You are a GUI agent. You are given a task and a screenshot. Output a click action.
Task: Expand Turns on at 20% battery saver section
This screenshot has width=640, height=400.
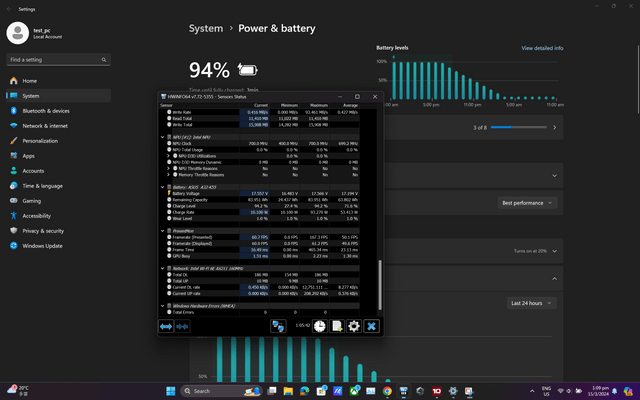click(554, 251)
